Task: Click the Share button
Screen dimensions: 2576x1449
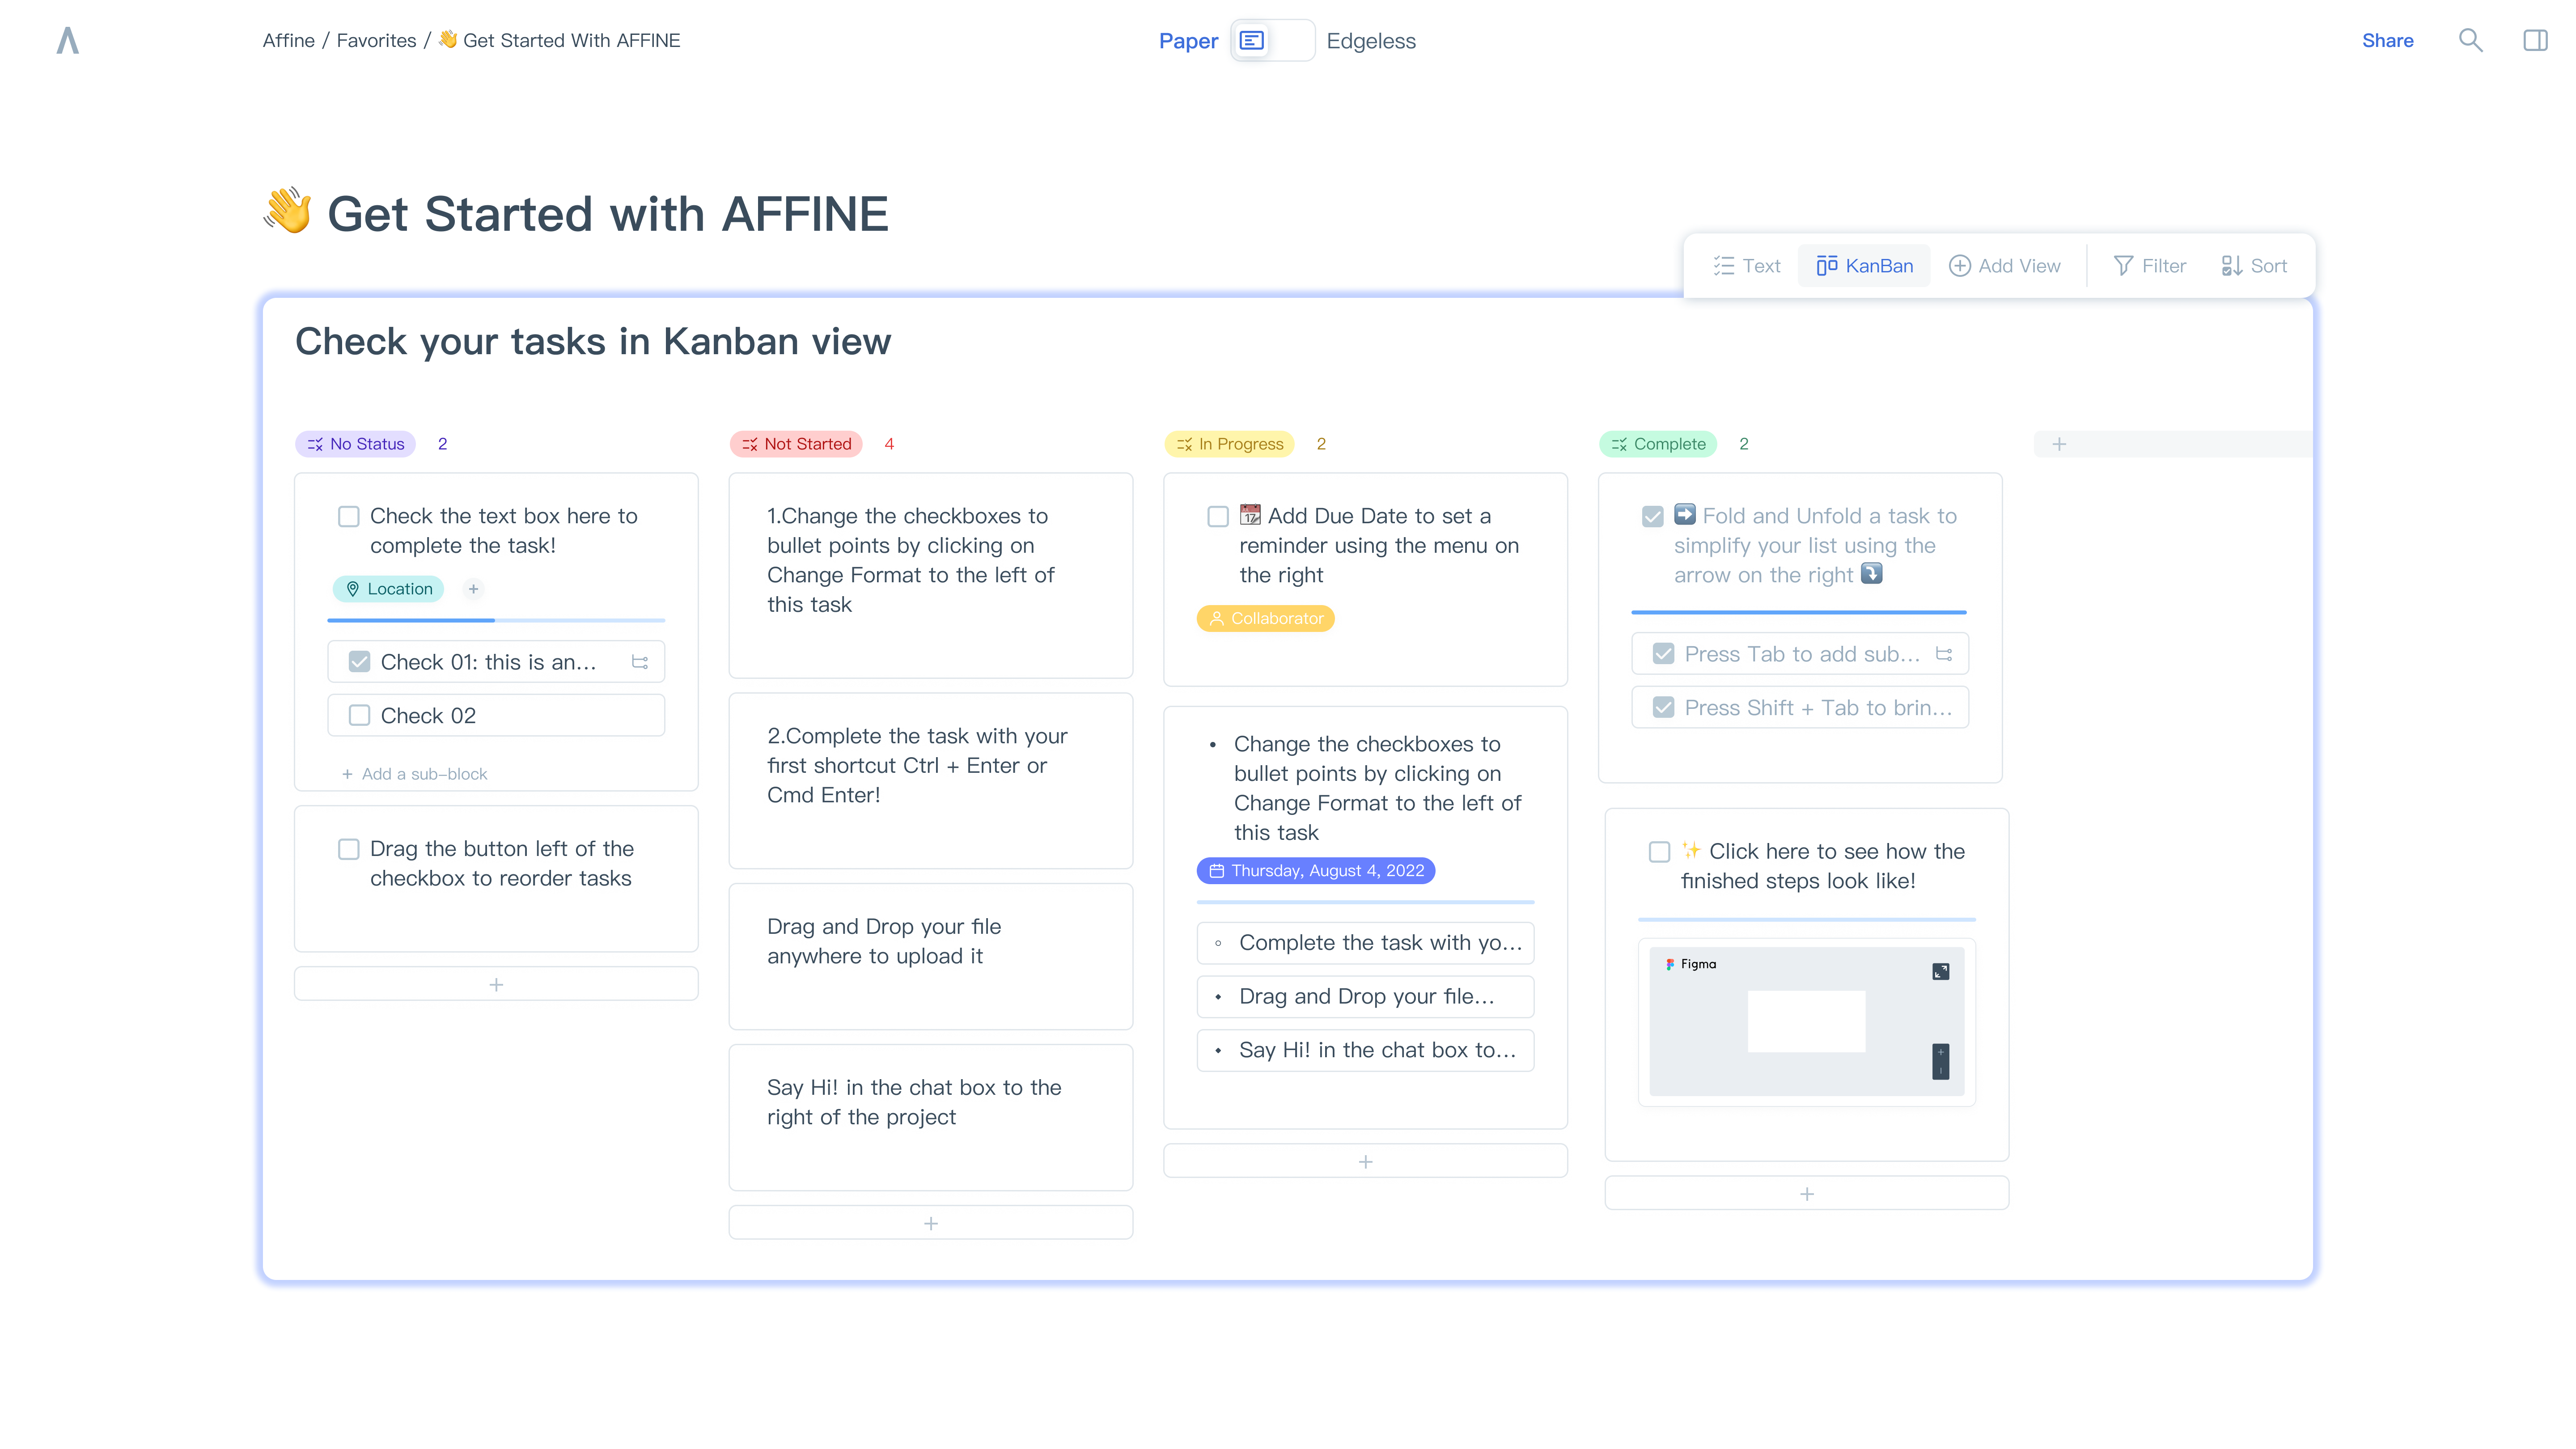Action: click(2387, 41)
